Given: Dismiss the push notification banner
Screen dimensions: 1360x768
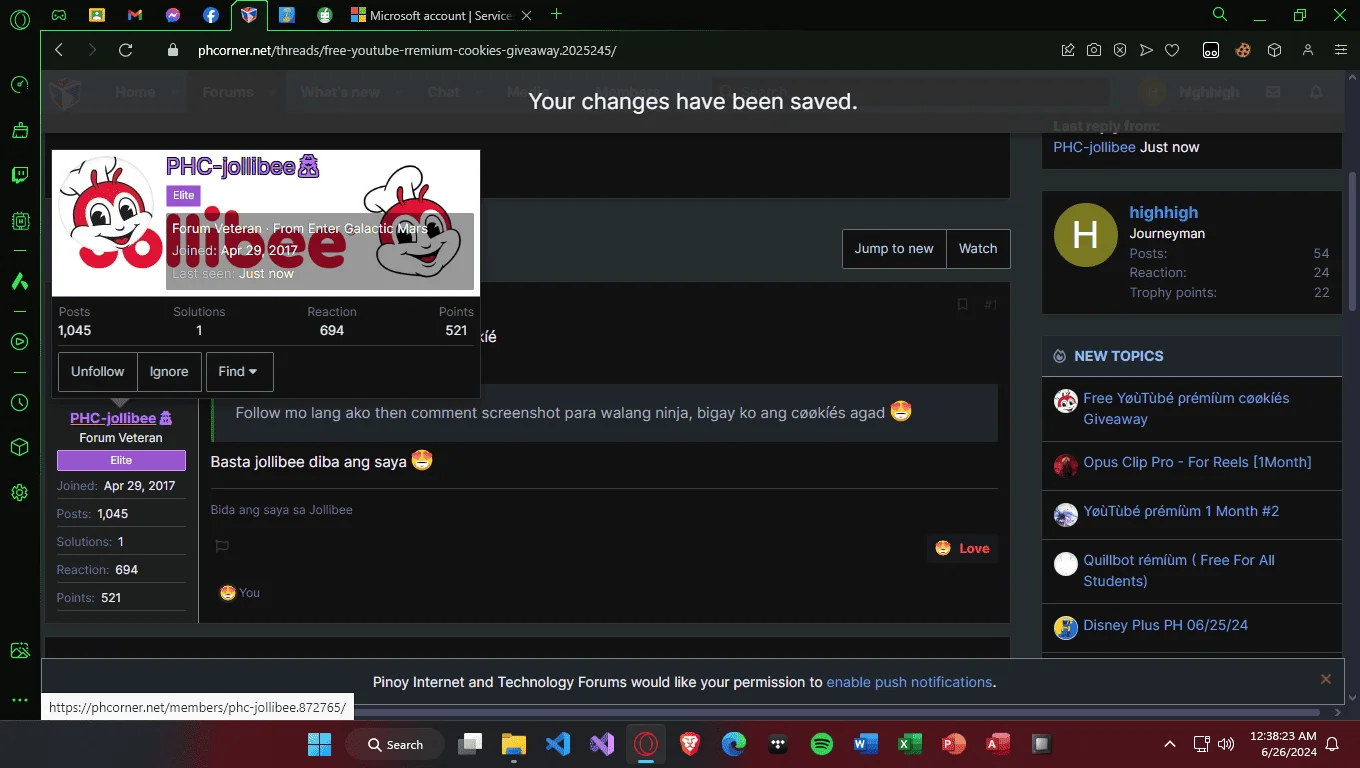Looking at the screenshot, I should tap(1326, 679).
